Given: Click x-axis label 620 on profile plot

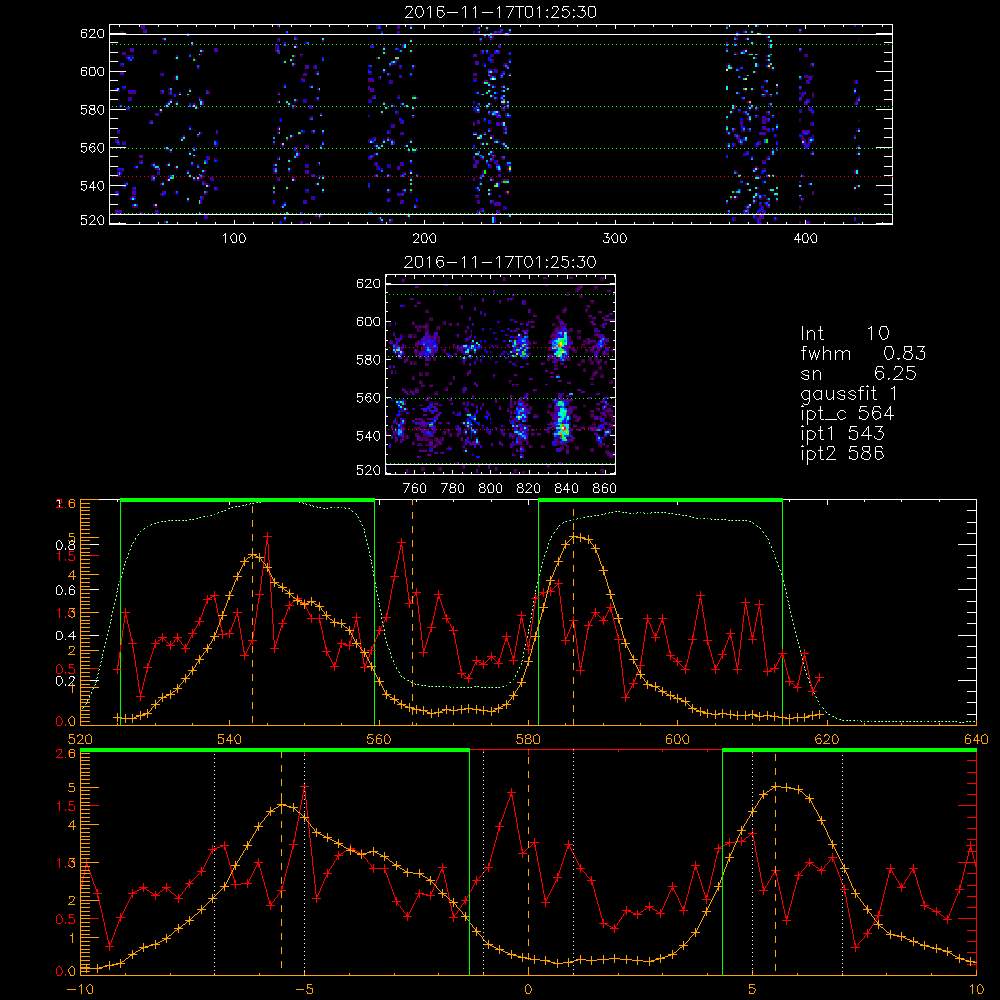Looking at the screenshot, I should 827,739.
